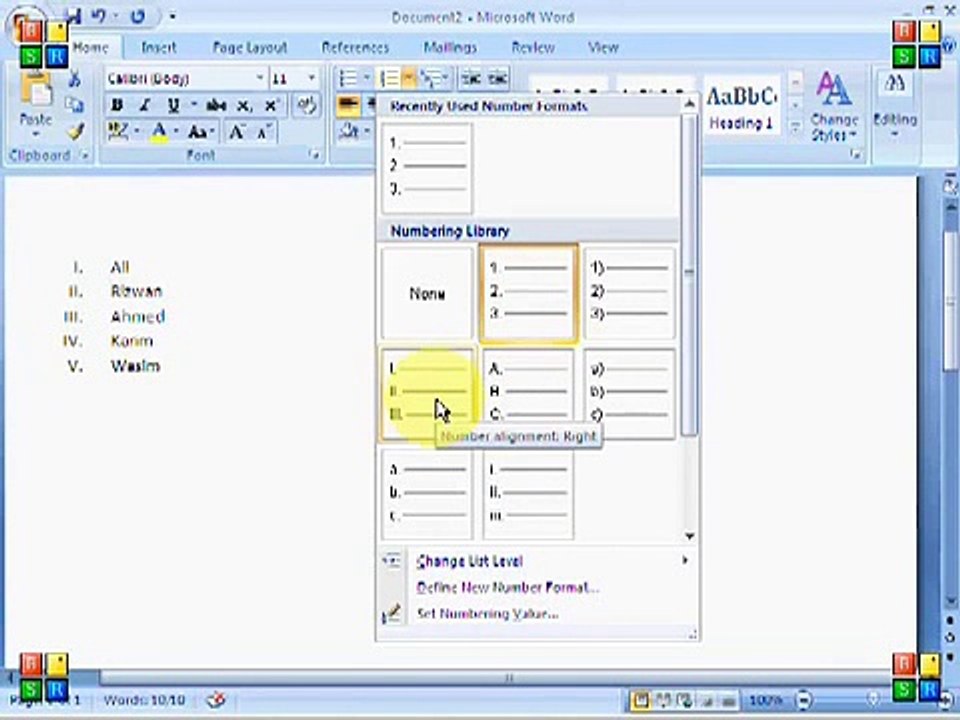This screenshot has height=720, width=960.
Task: Toggle Underline formatting
Action: 173,105
